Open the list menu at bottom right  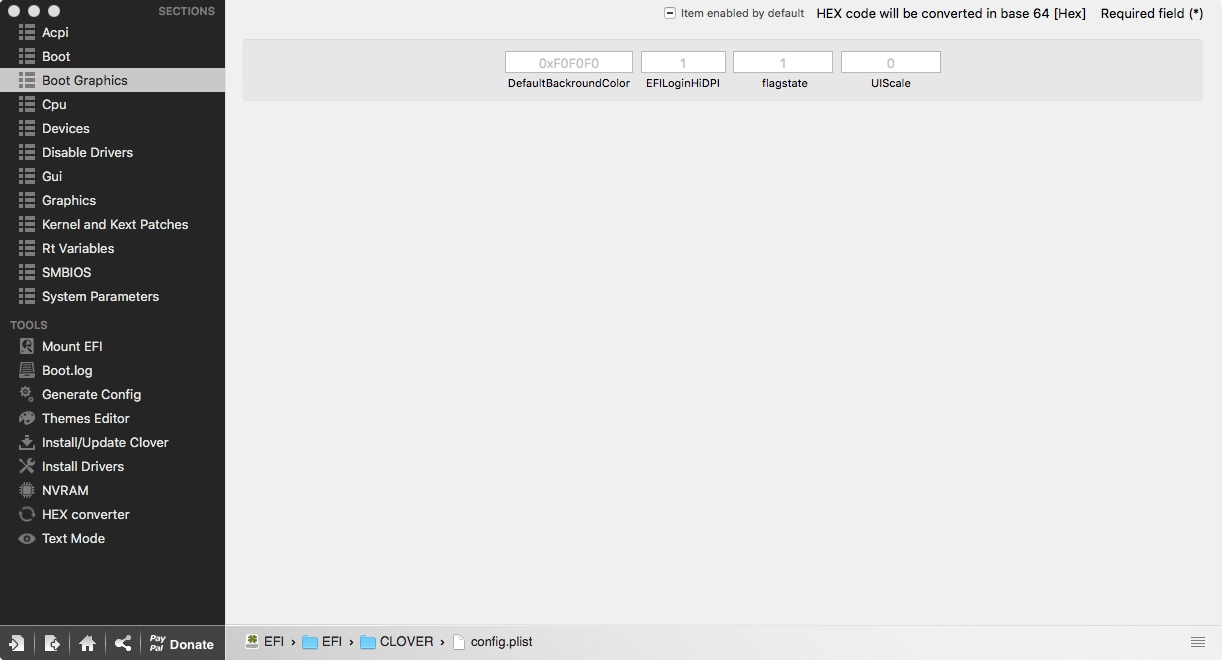pos(1198,642)
